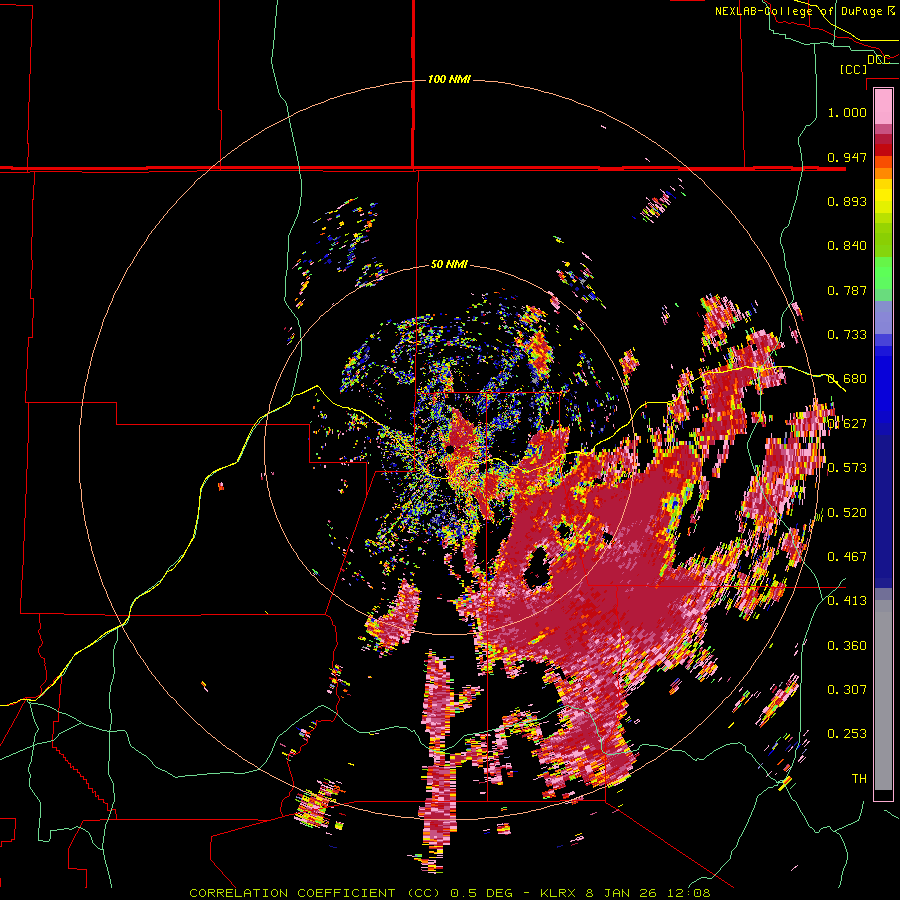The image size is (900, 900).
Task: Select the 50 NMI range ring label
Action: coord(449,264)
